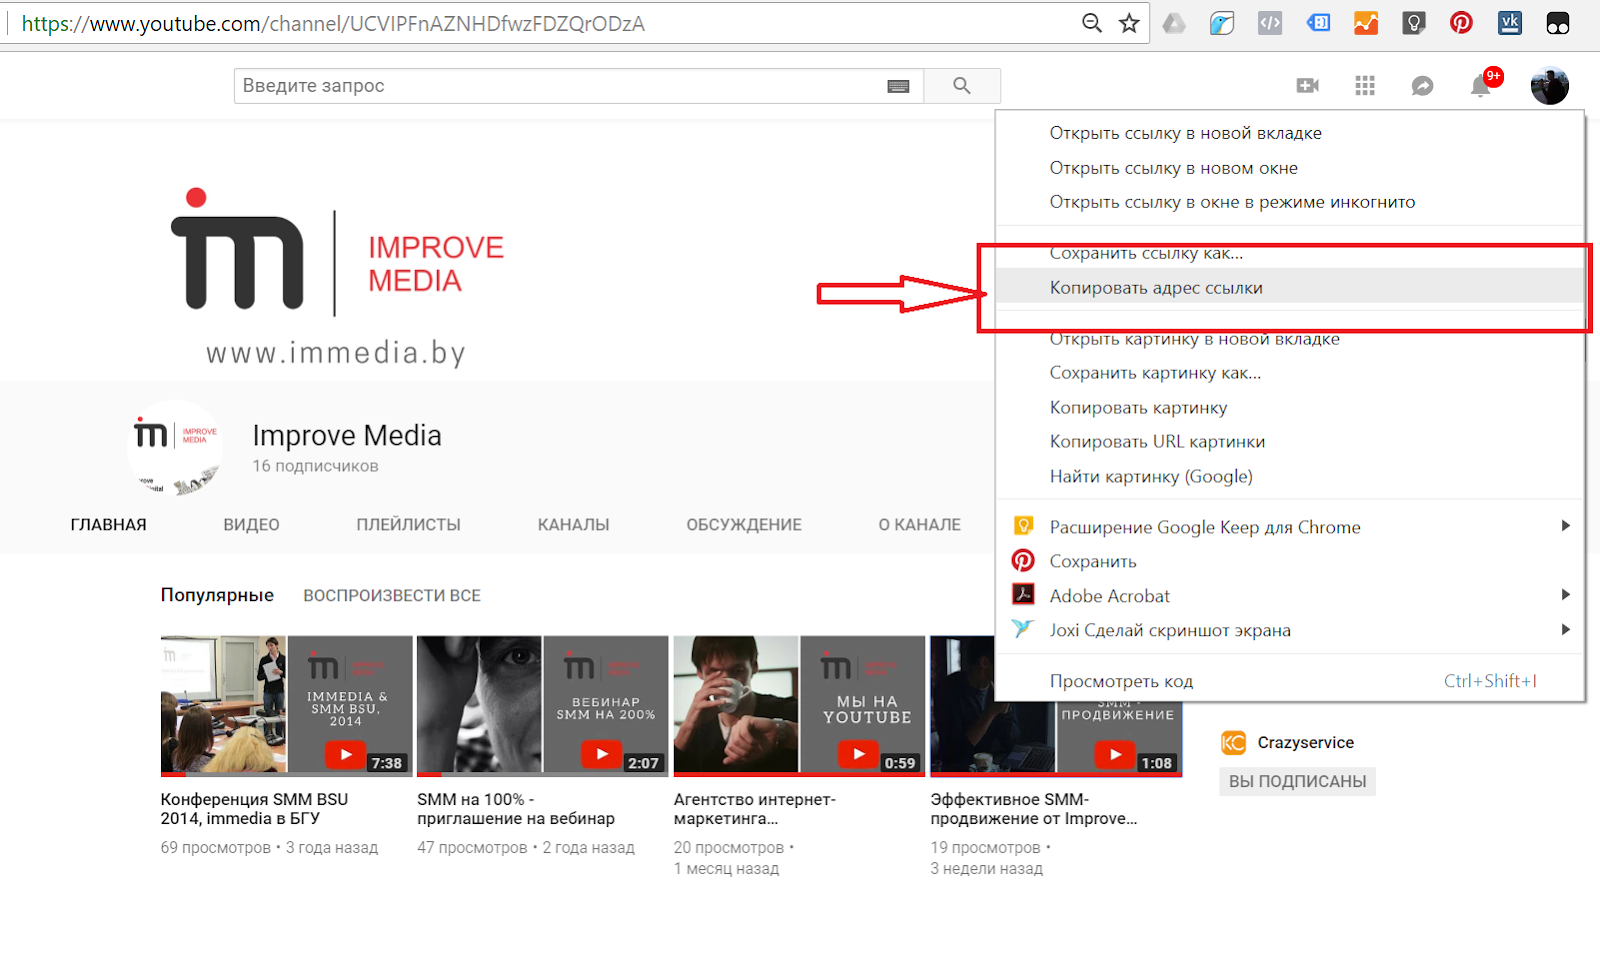Viewport: 1600px width, 962px height.
Task: Click video title 'SMM на 100% - приглашение на вебинар'
Action: (x=516, y=809)
